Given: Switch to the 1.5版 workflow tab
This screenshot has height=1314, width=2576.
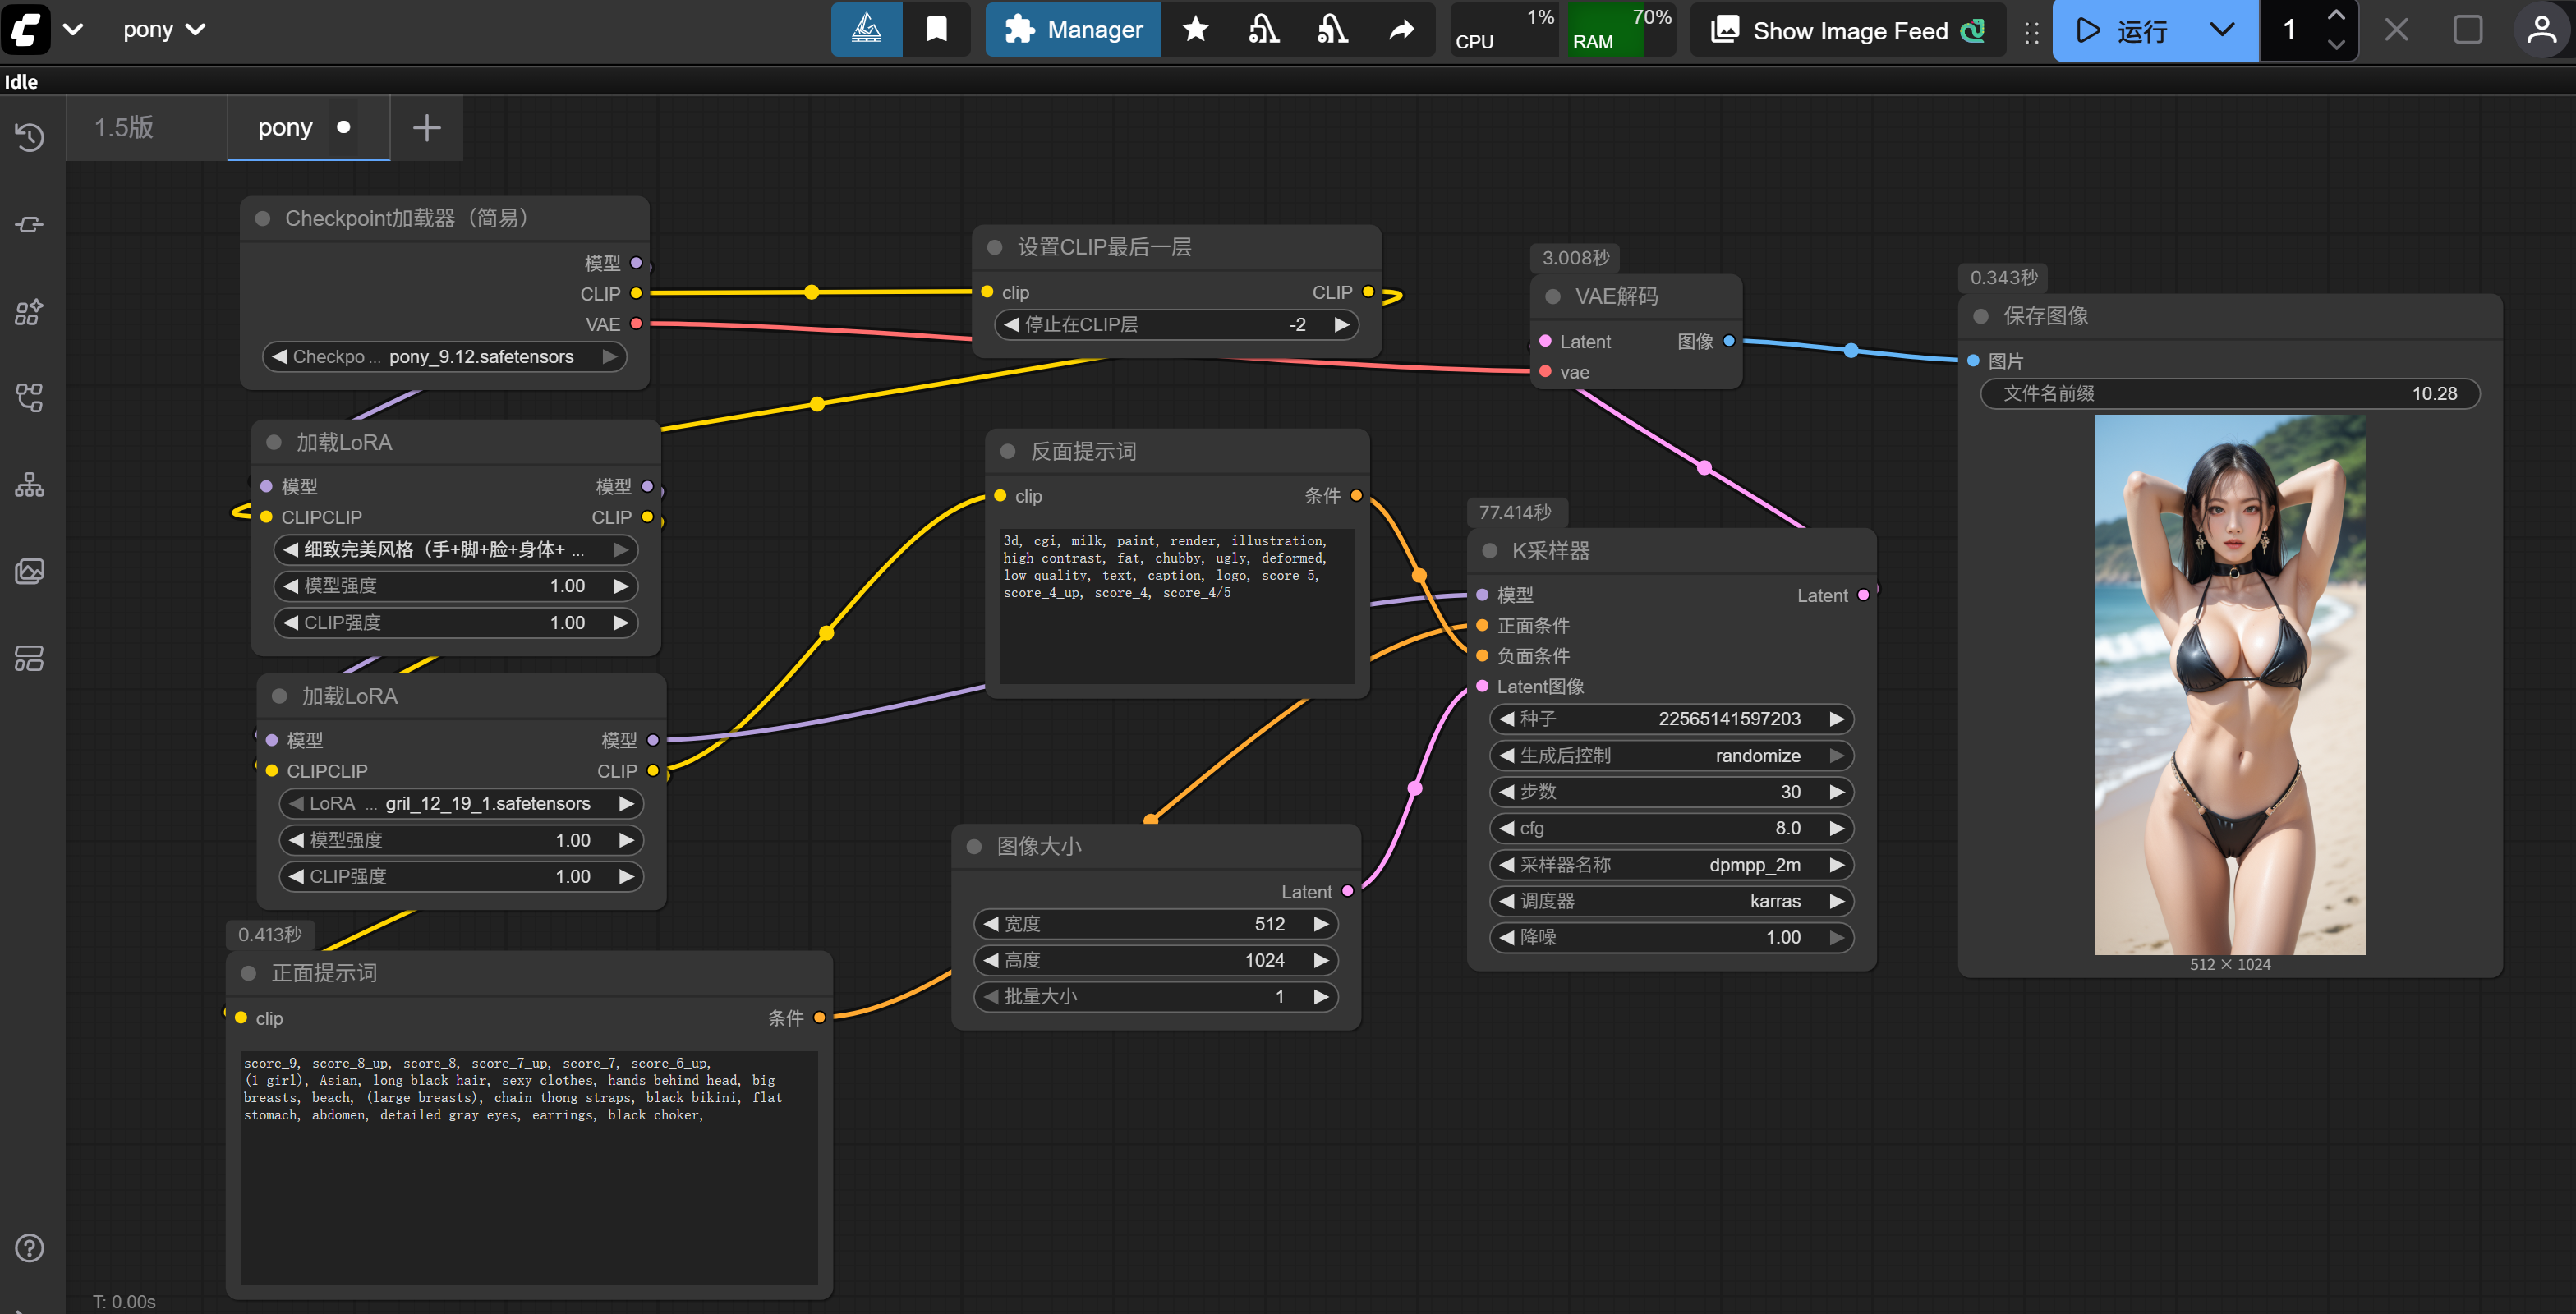Looking at the screenshot, I should (124, 128).
